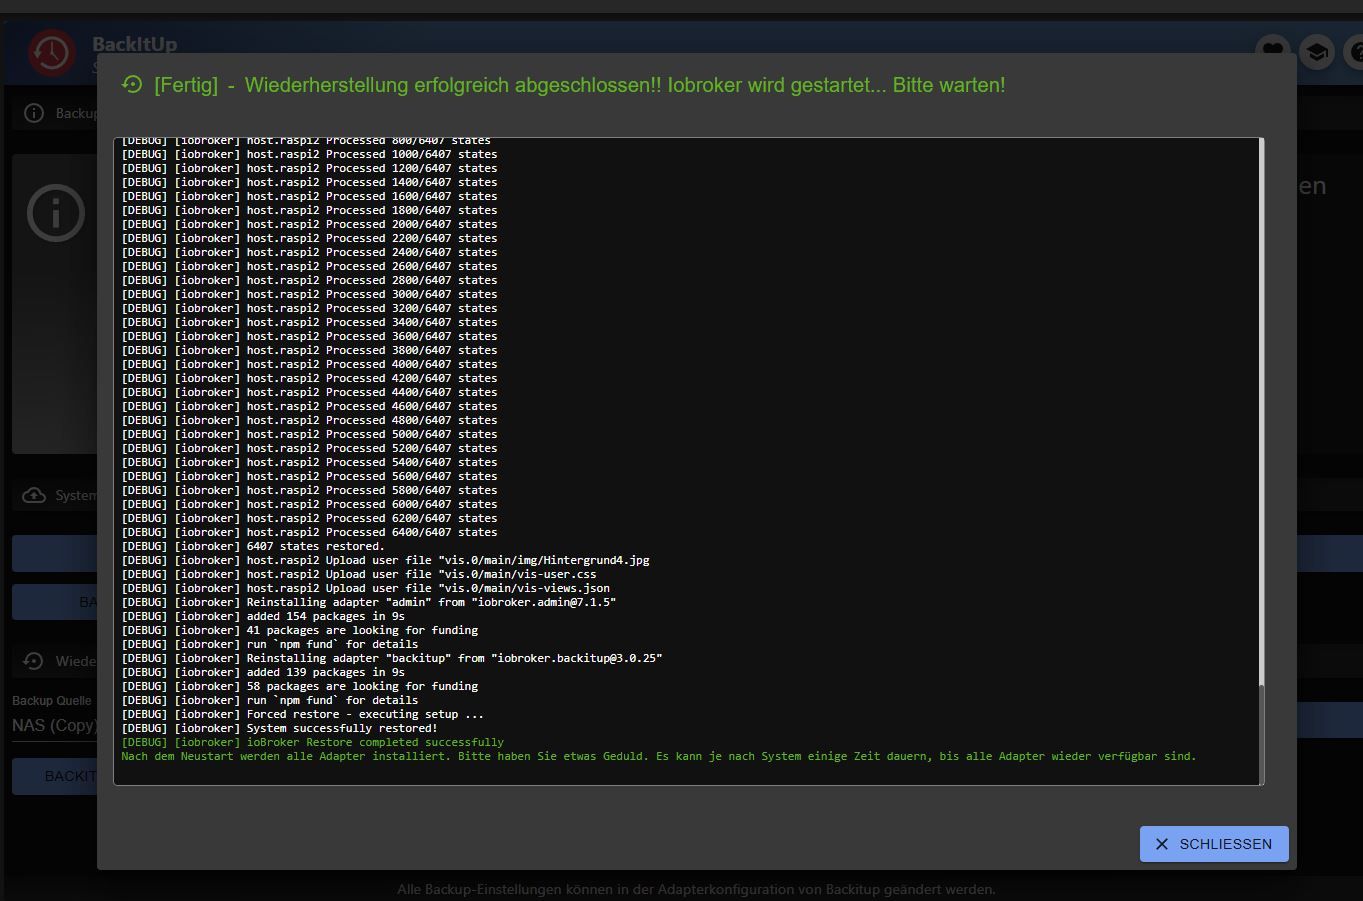Click the vertical scrollbar of the log output

click(x=1261, y=460)
